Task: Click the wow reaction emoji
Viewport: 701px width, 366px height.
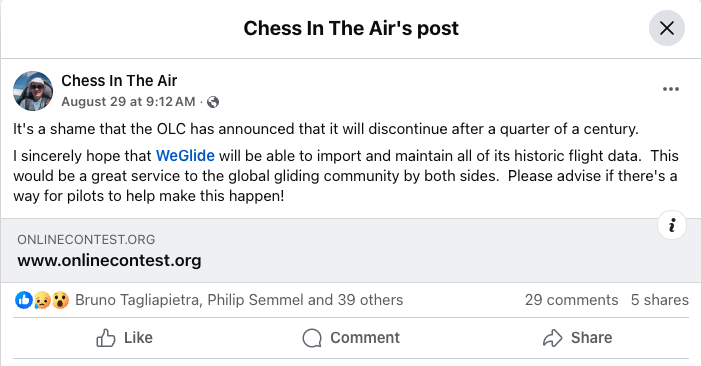Action: 60,300
